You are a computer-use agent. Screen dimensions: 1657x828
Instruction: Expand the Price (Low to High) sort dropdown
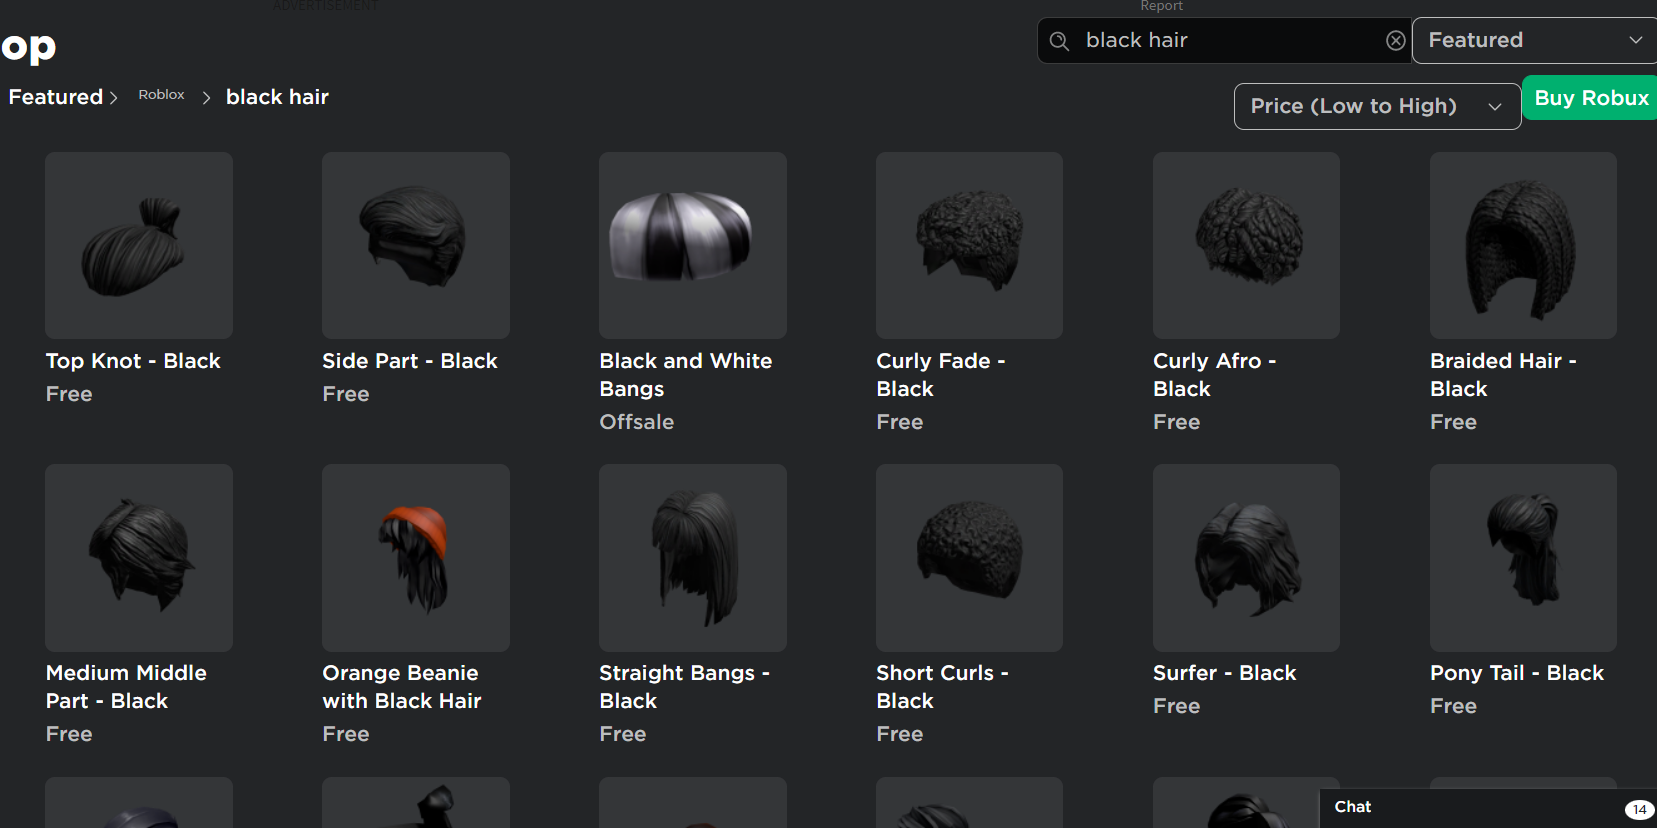coord(1376,106)
